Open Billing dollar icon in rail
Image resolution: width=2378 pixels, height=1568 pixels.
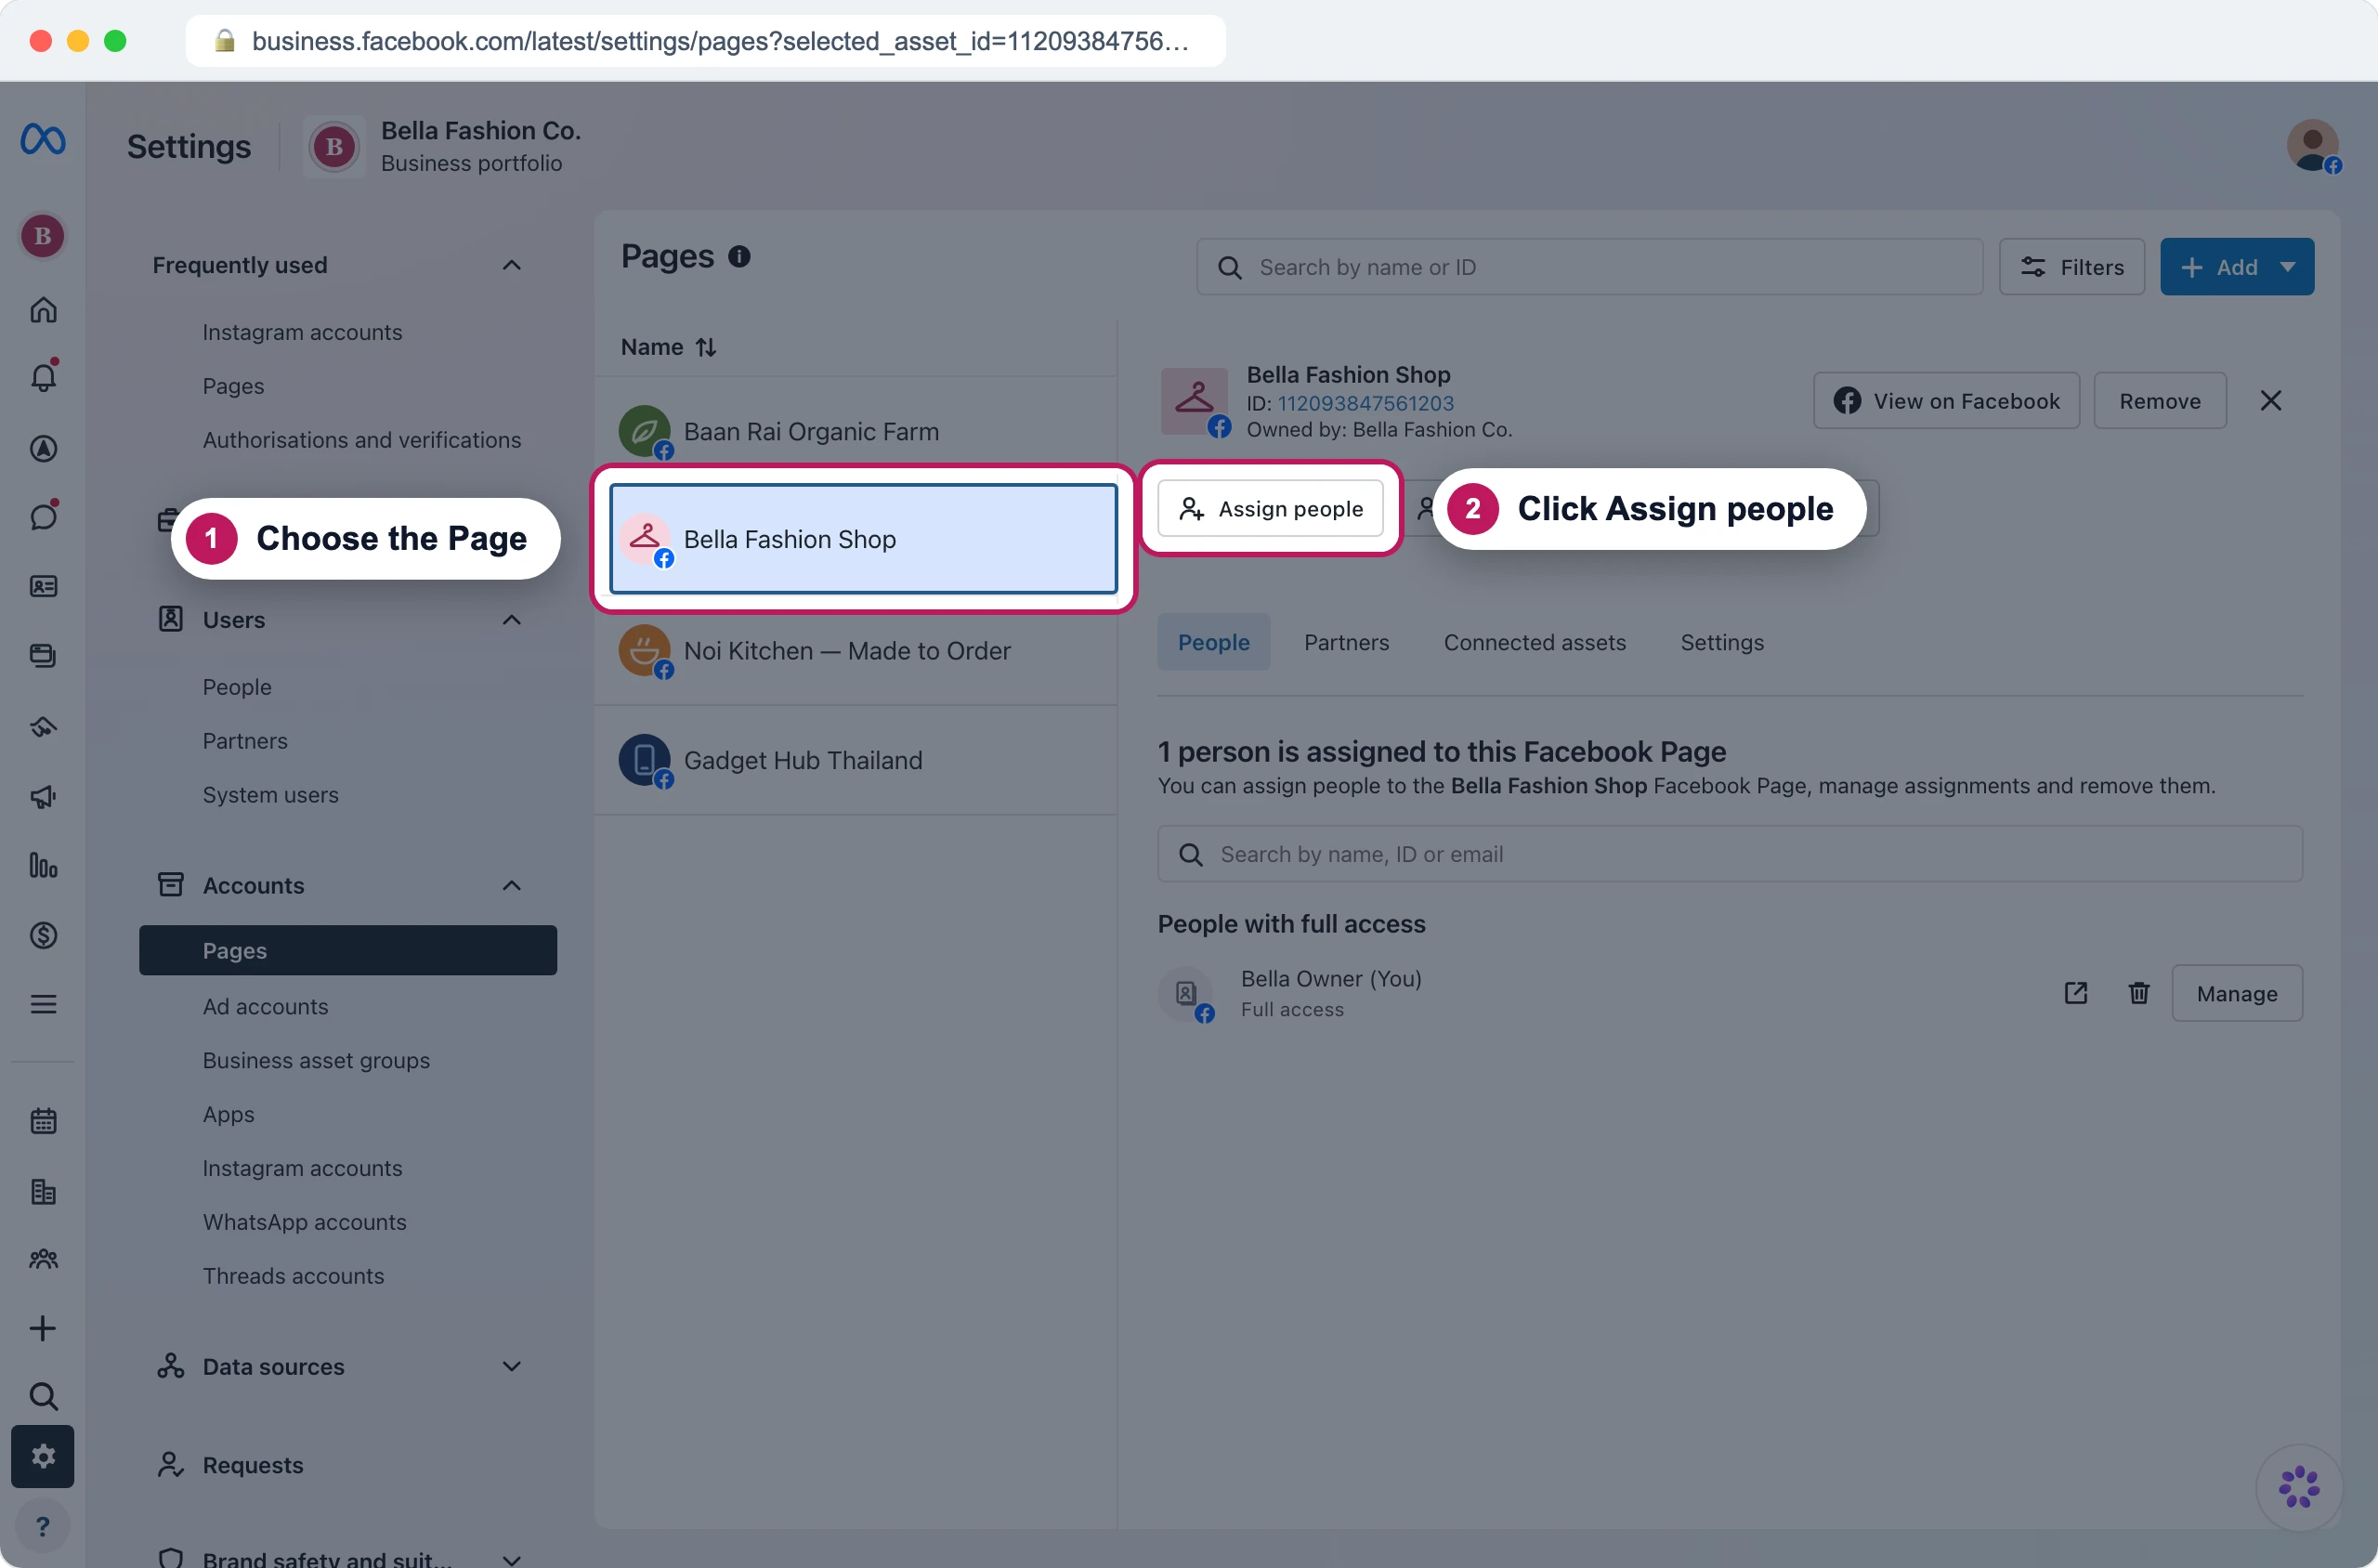[x=43, y=935]
